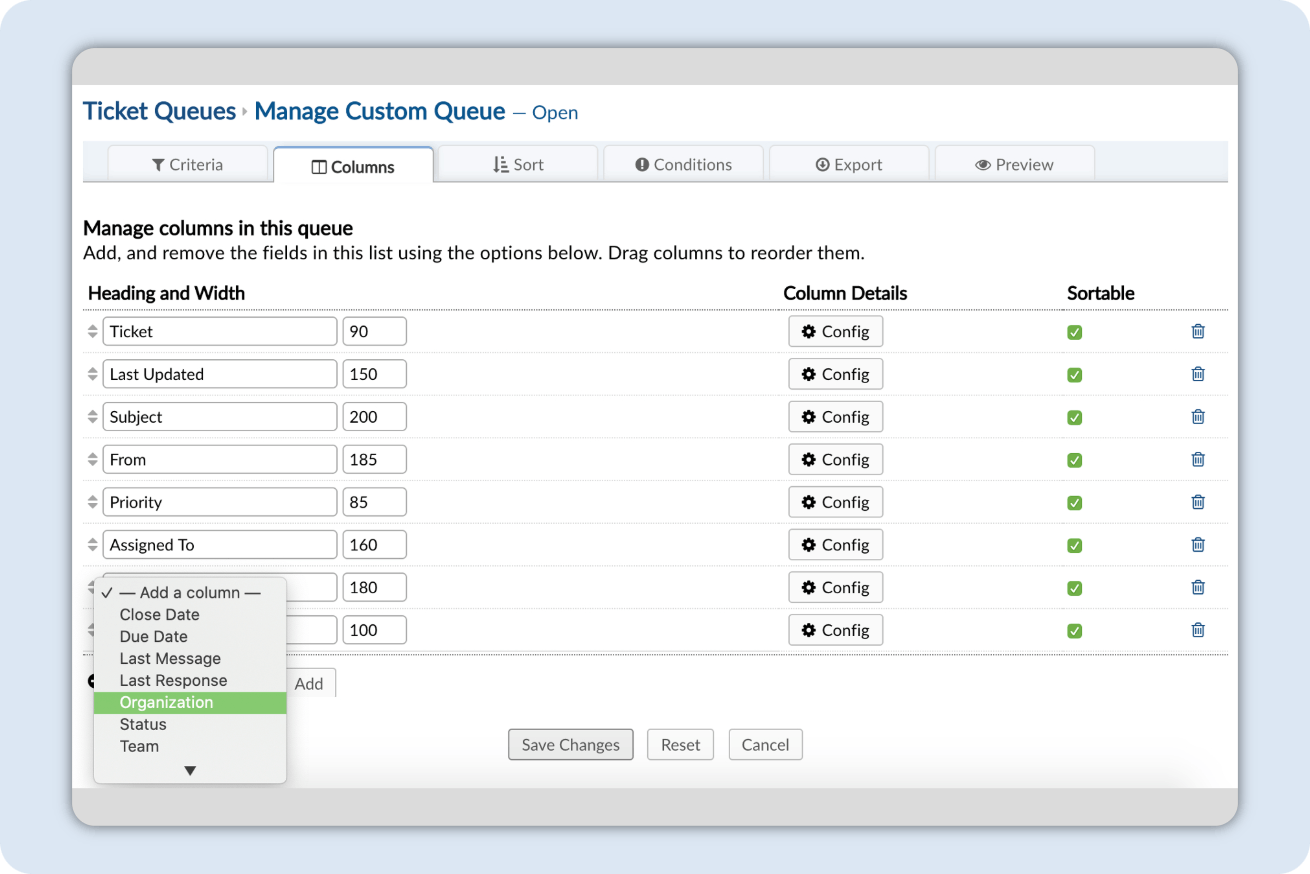The width and height of the screenshot is (1310, 874).
Task: Choose Status from the dropdown list
Action: click(190, 724)
